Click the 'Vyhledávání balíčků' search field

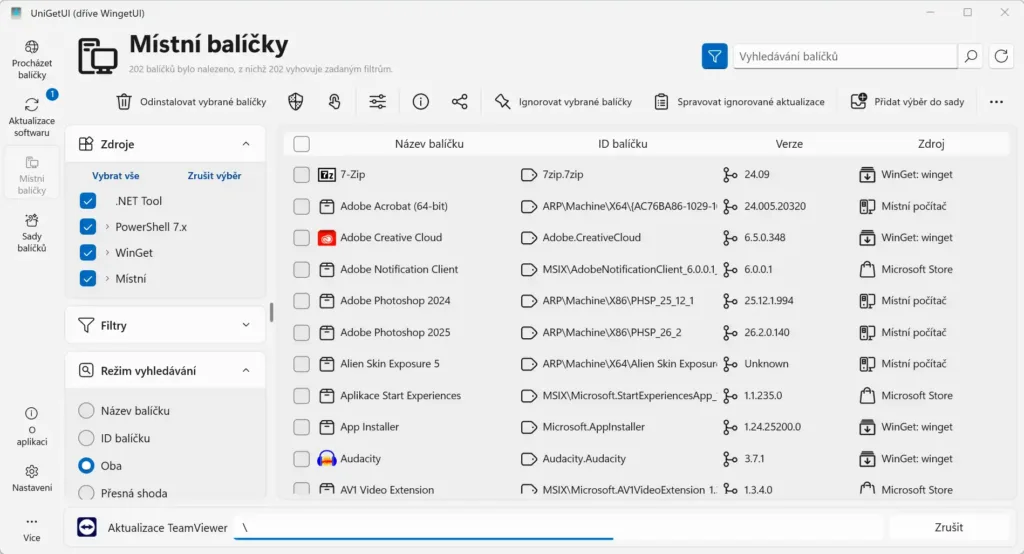(844, 57)
